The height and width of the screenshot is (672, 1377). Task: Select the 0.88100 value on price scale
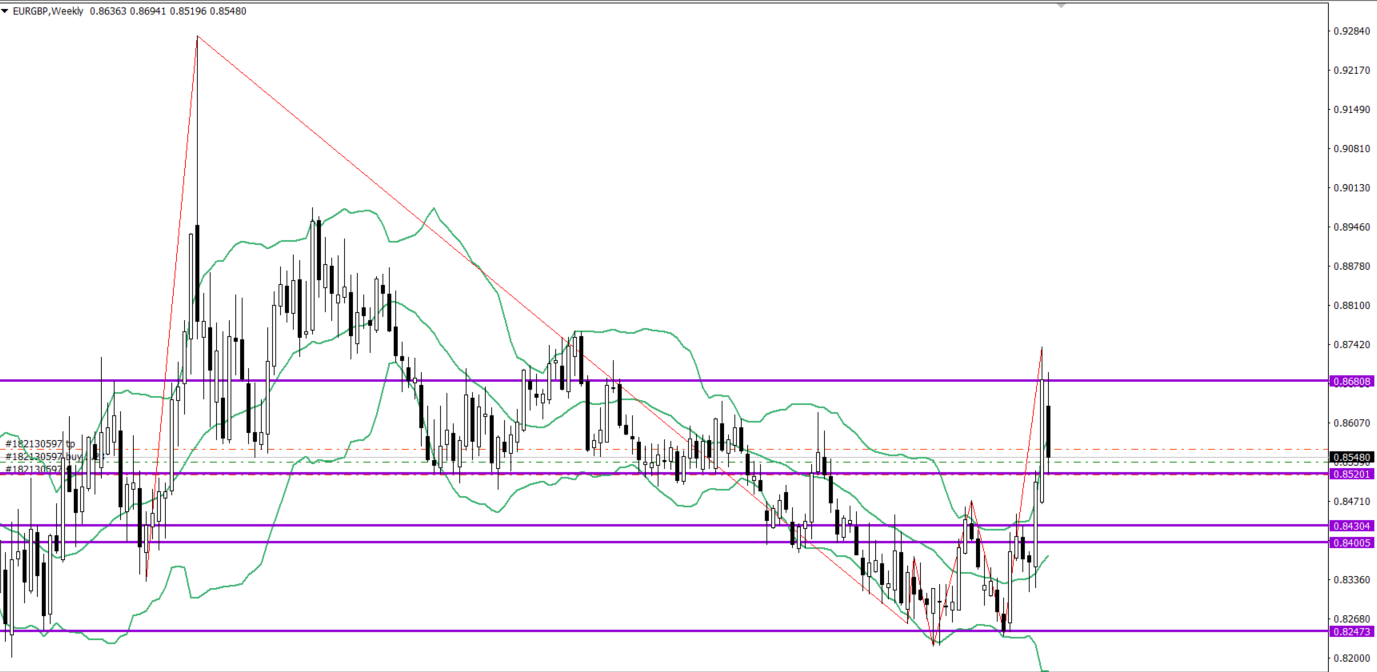coord(1351,305)
